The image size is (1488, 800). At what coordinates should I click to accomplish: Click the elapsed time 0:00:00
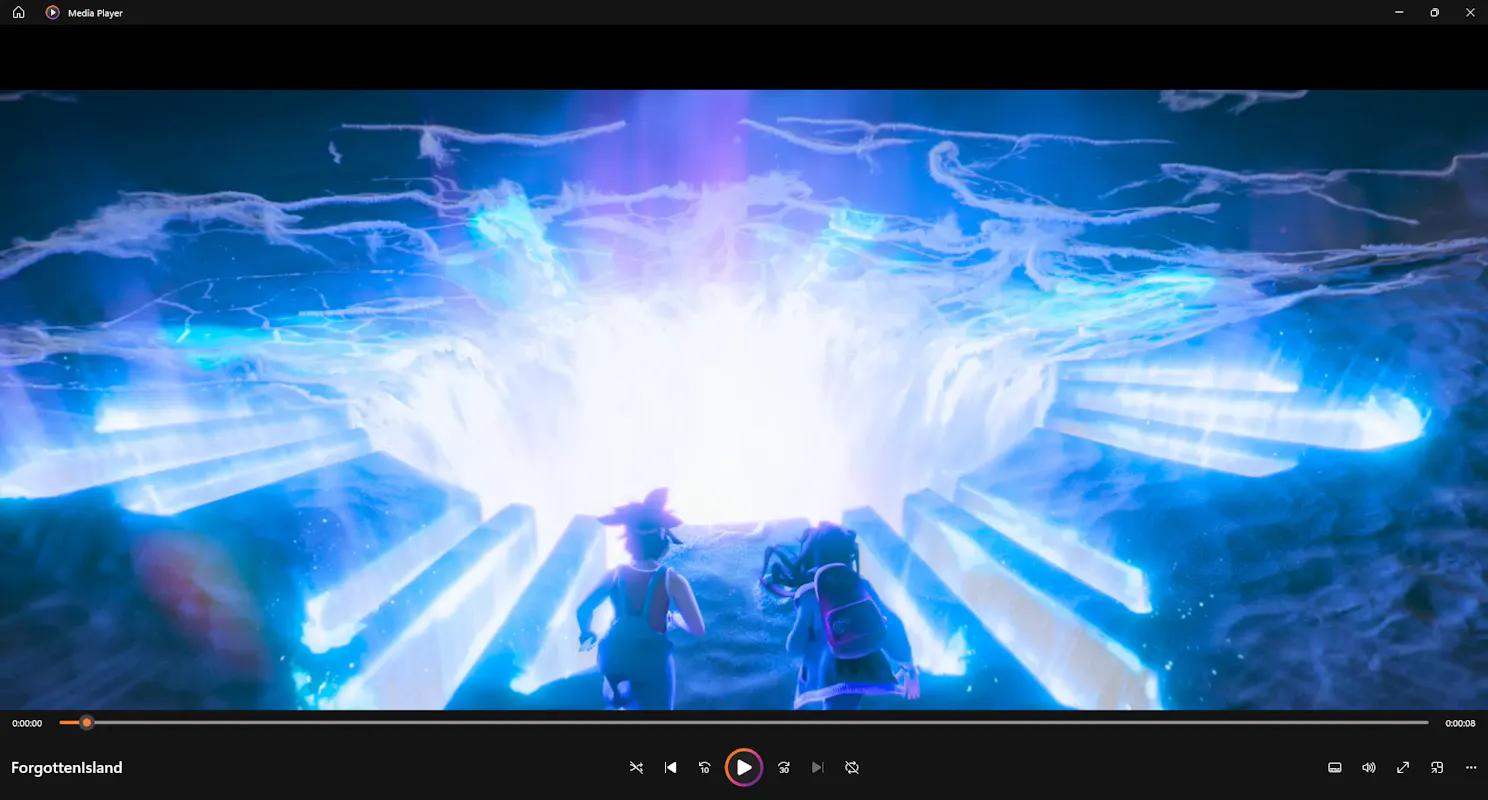pos(27,723)
